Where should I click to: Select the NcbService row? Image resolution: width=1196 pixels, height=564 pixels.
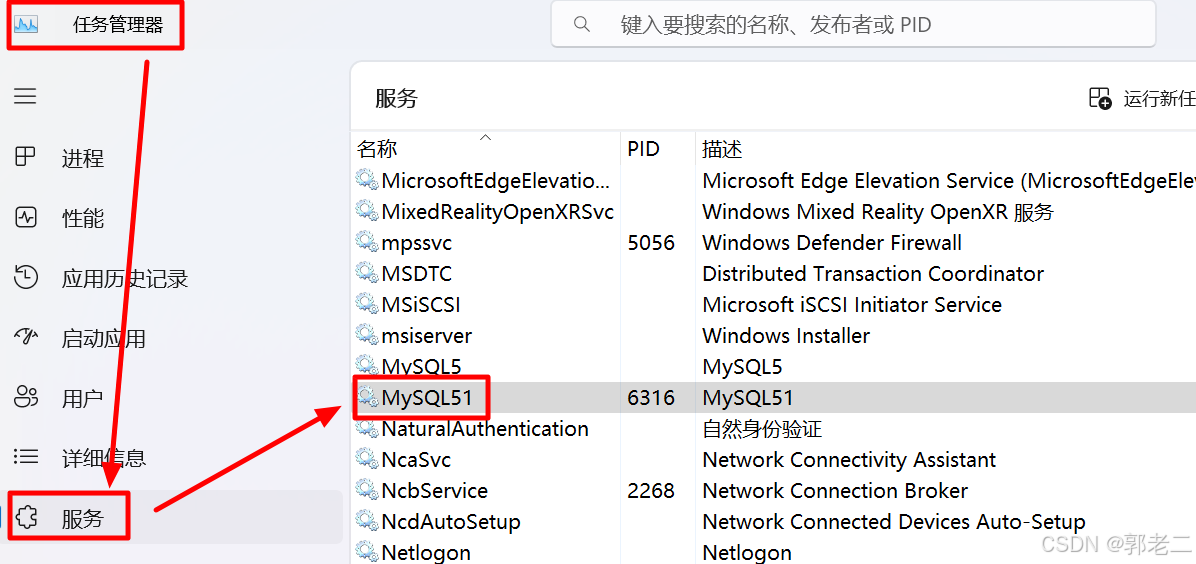[434, 491]
